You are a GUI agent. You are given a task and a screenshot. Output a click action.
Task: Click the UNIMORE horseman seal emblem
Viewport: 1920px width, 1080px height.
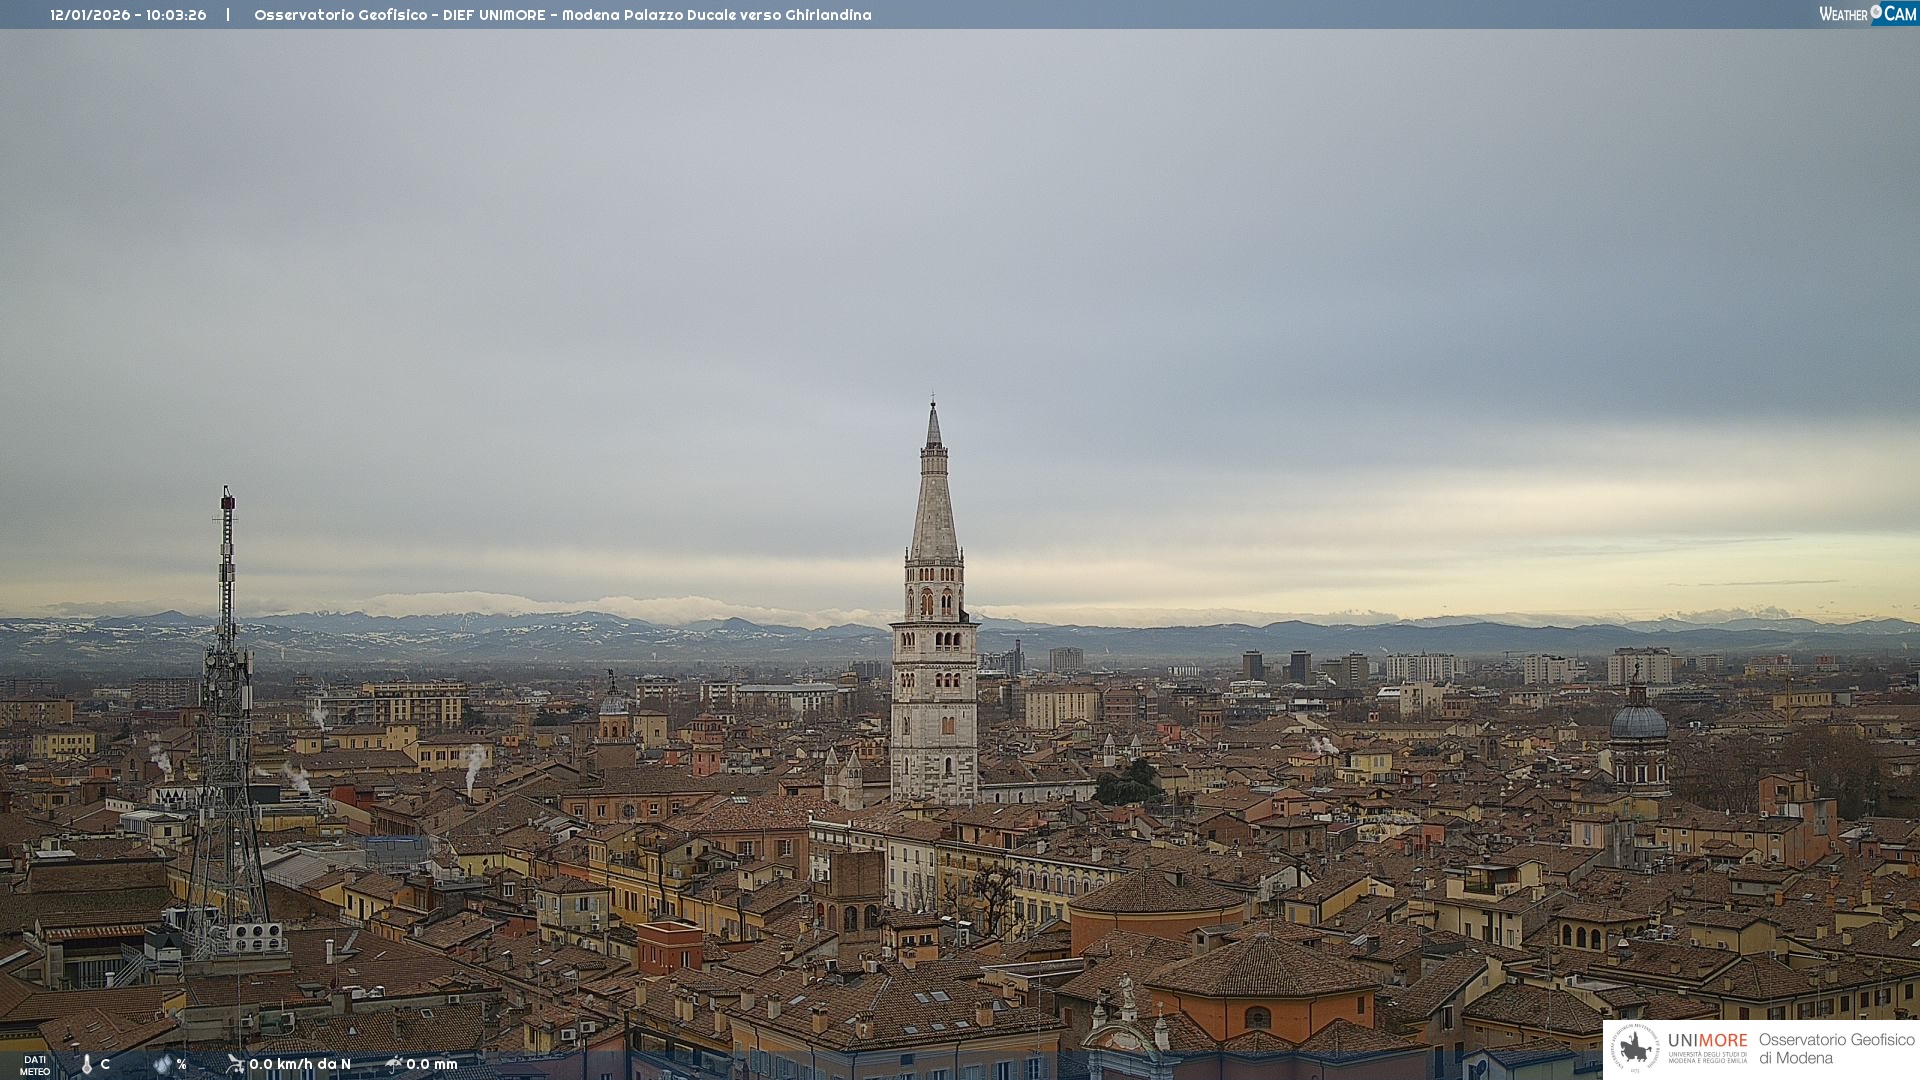1635,1048
